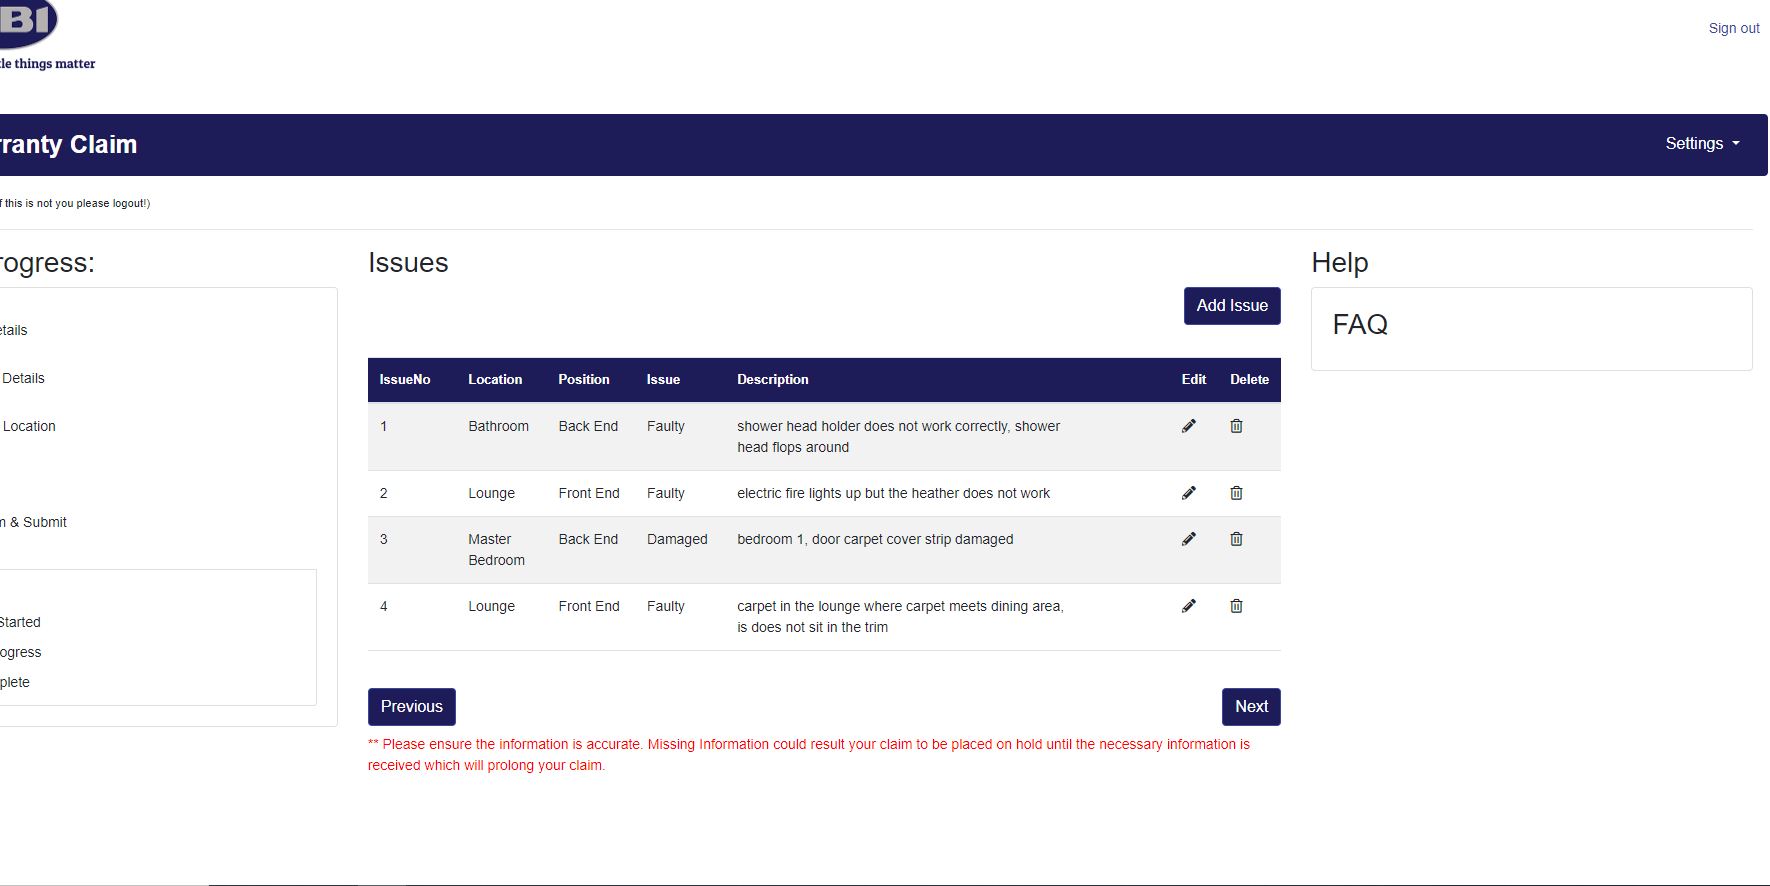Click the 'Issues' section heading
The image size is (1770, 886).
[x=408, y=263]
